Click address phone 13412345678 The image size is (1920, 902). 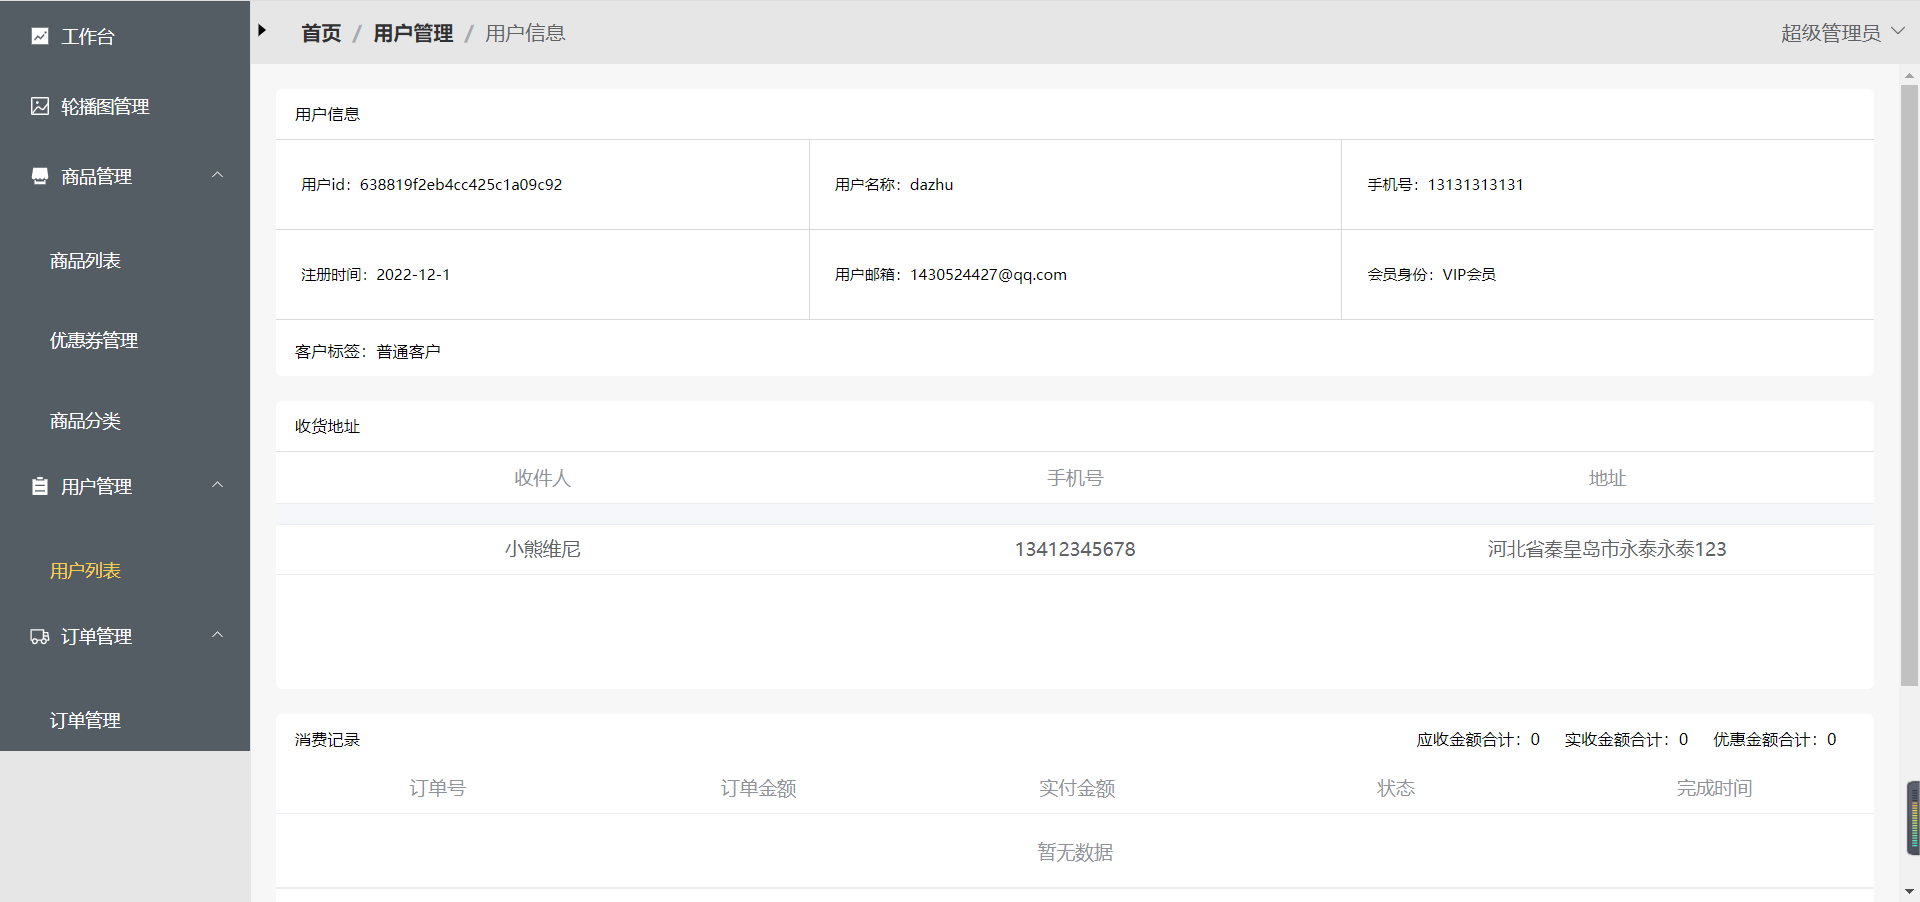point(1075,549)
